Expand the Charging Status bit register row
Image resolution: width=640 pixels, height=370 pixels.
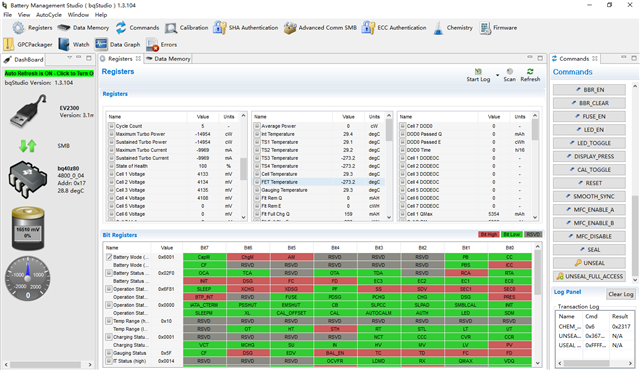click(109, 337)
